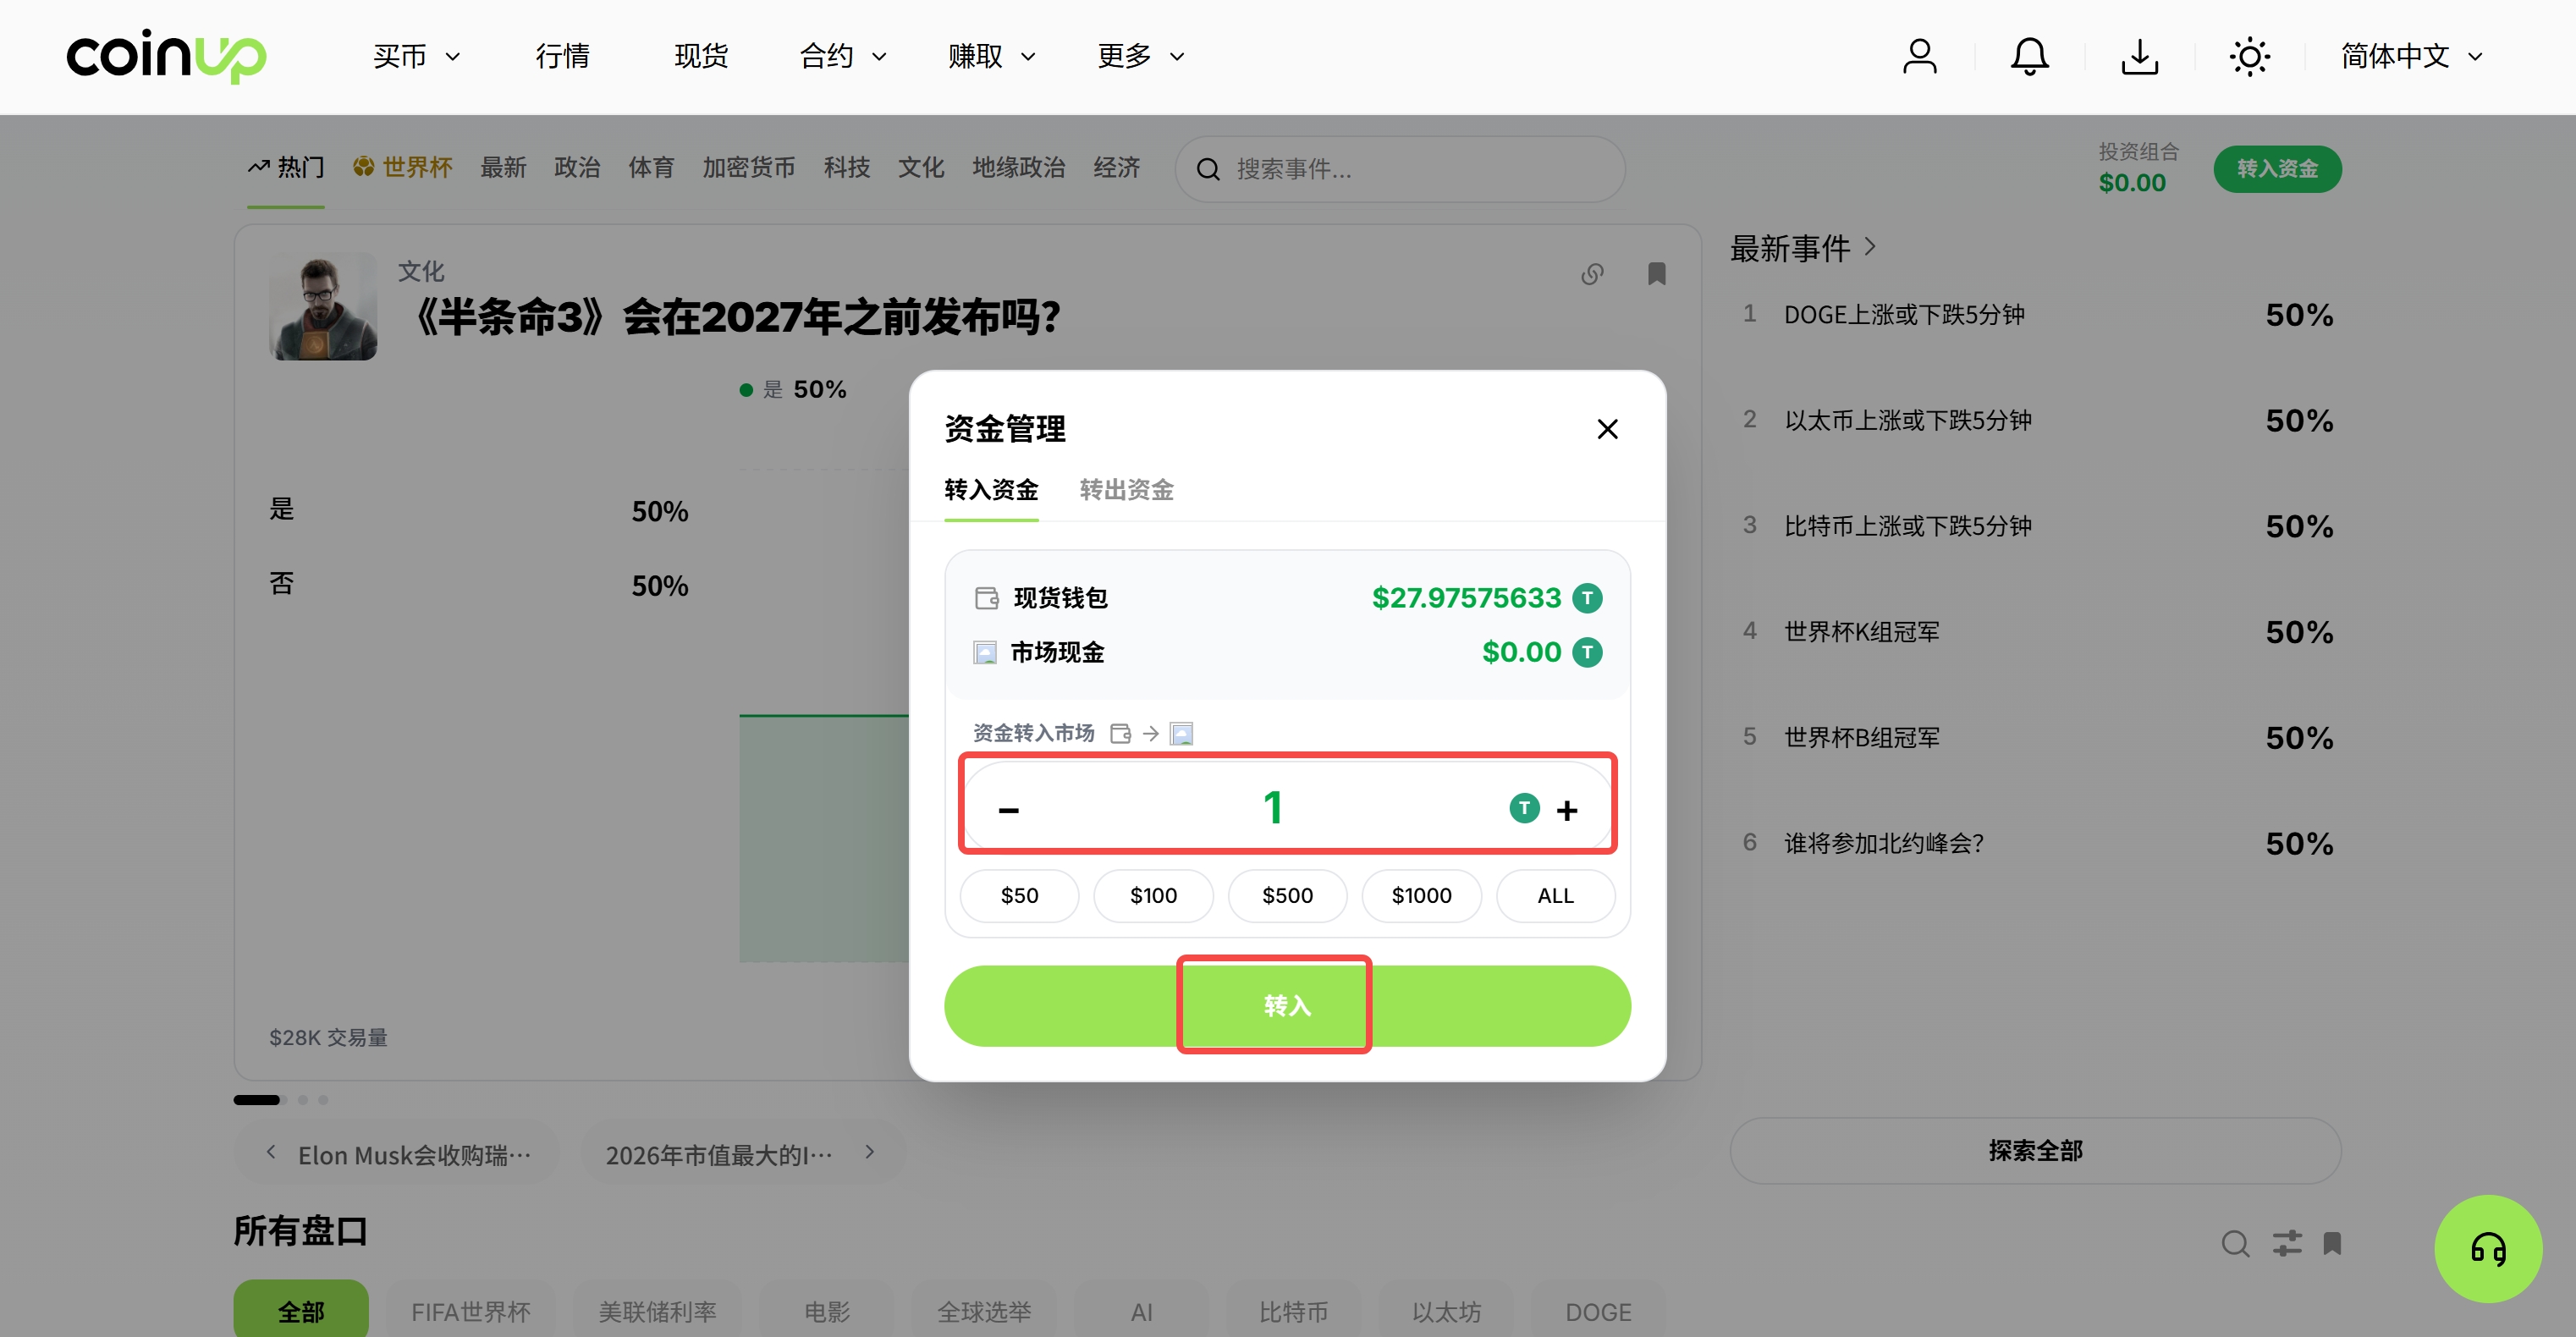Viewport: 2576px width, 1337px height.
Task: Open 世界杯K组冠军 event
Action: (2036, 632)
